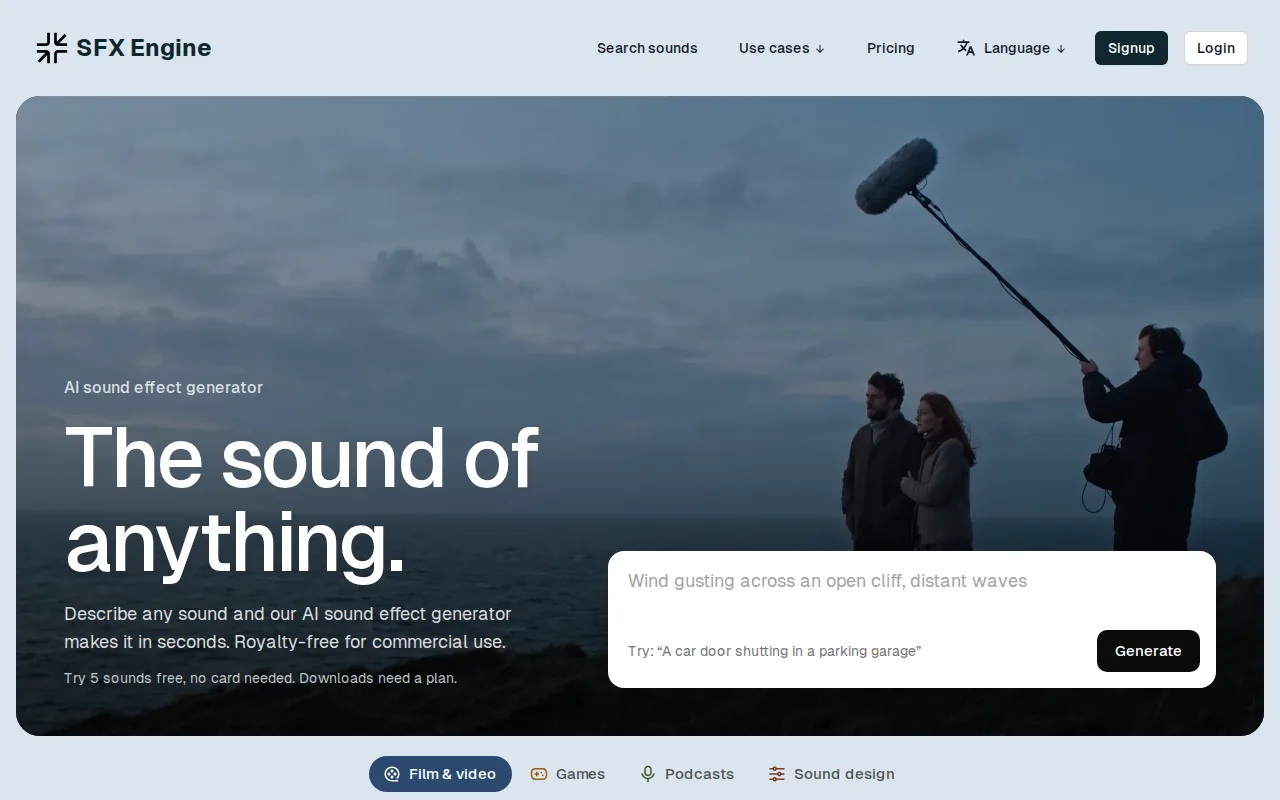Click the SFX Engine brand name
1280x800 pixels.
[144, 48]
